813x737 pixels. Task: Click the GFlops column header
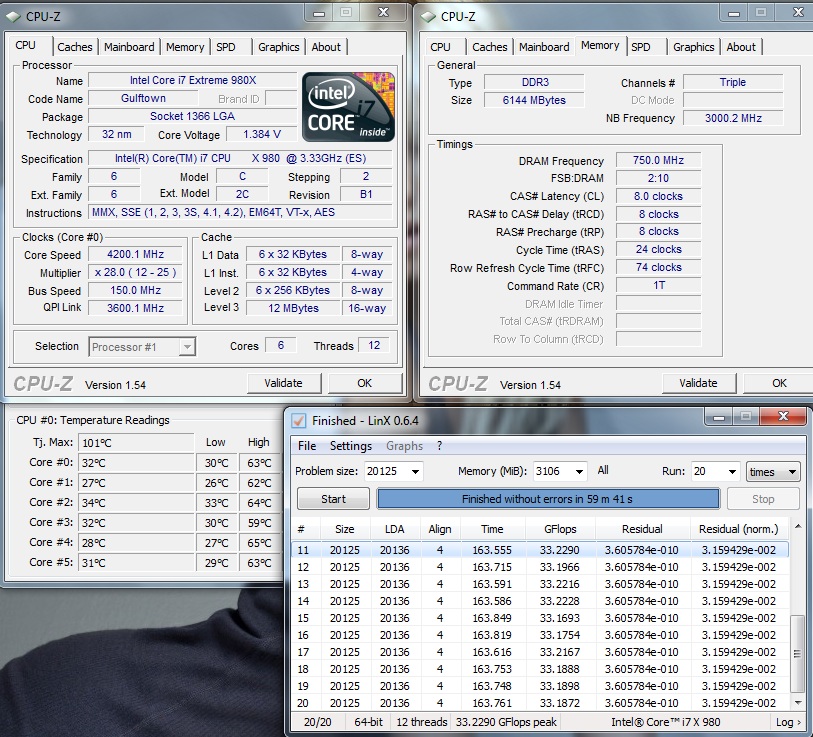click(x=560, y=529)
